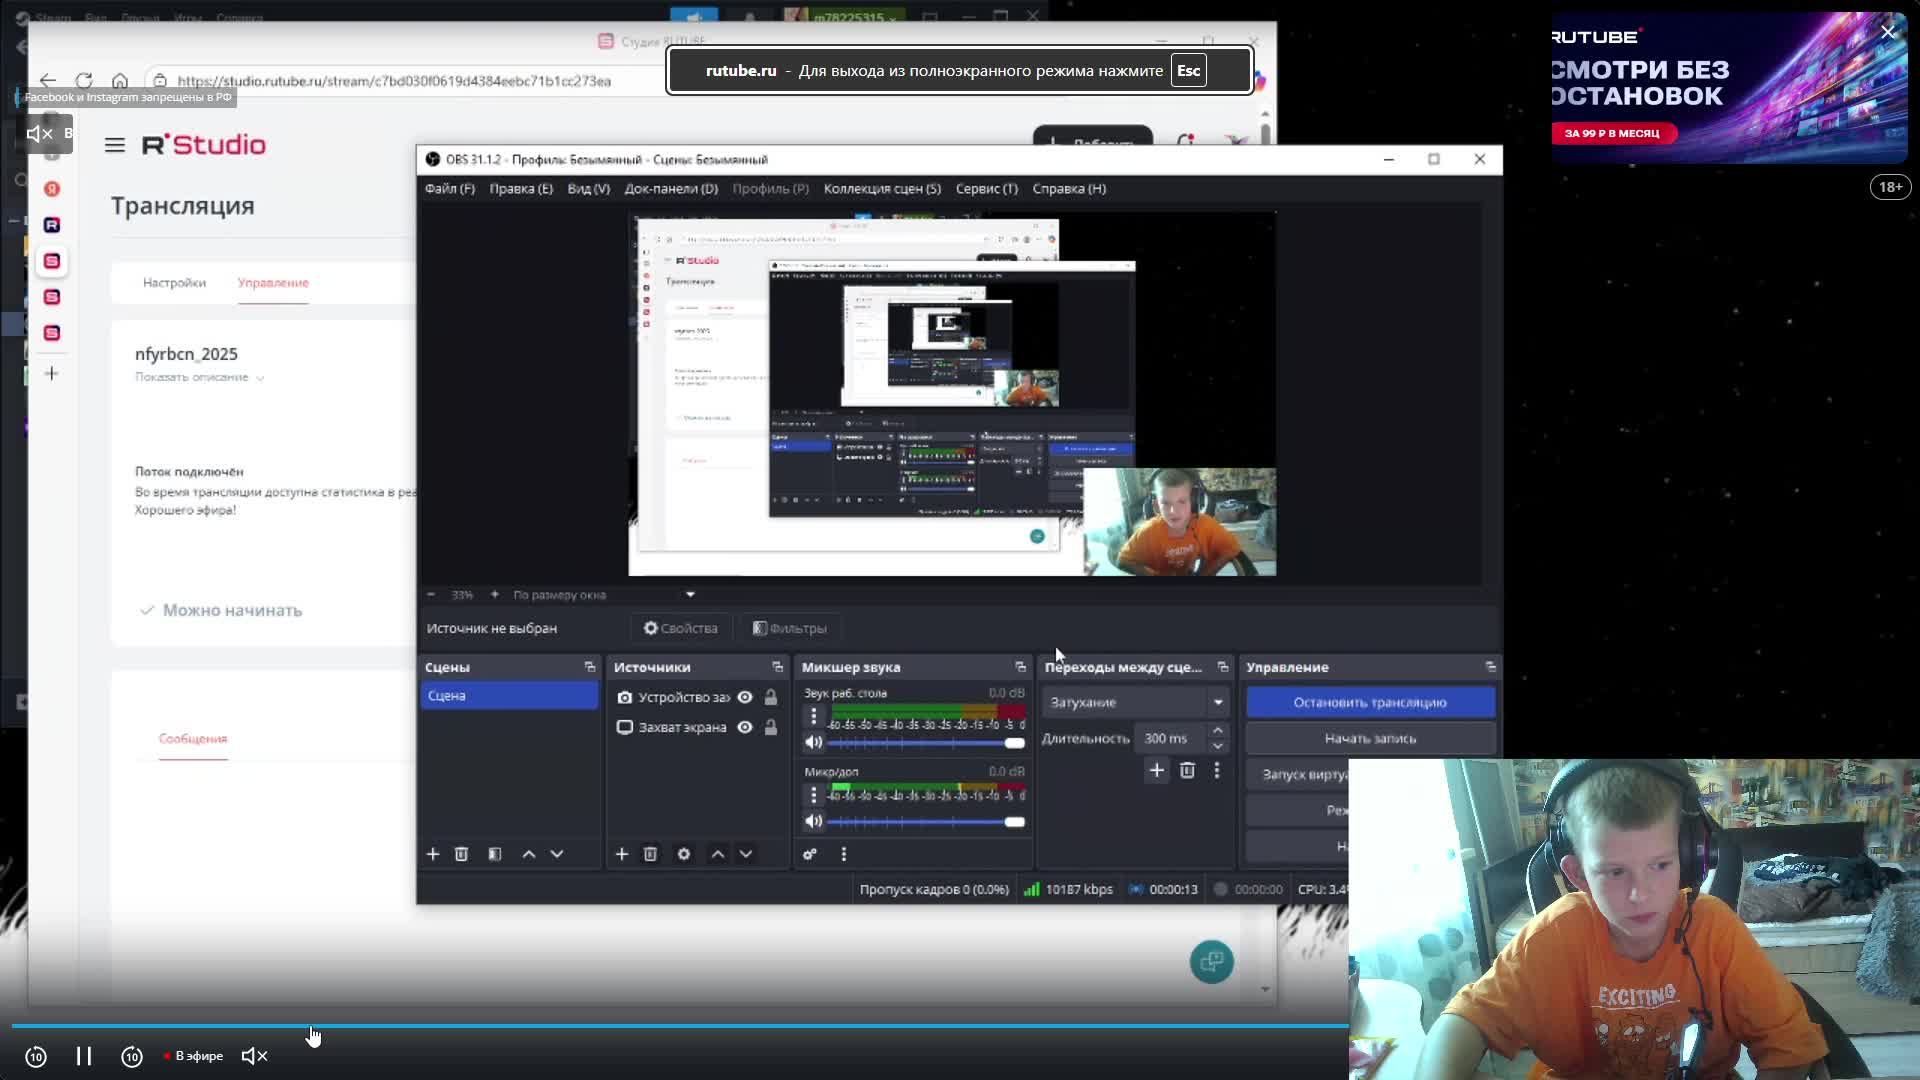Open the Сервис menu in OBS
The height and width of the screenshot is (1080, 1920).
pos(986,188)
